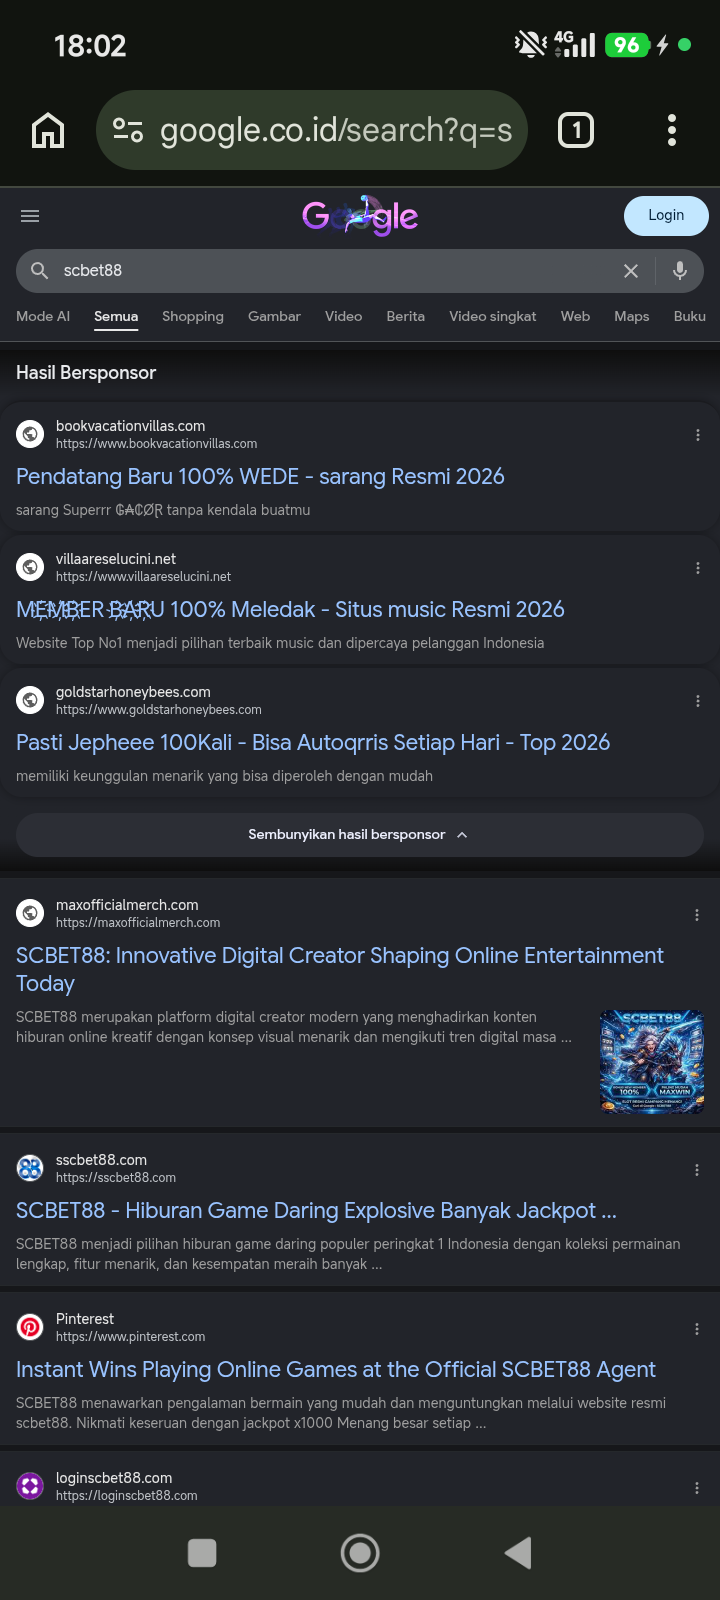Switch to the Berita tab

tap(406, 316)
